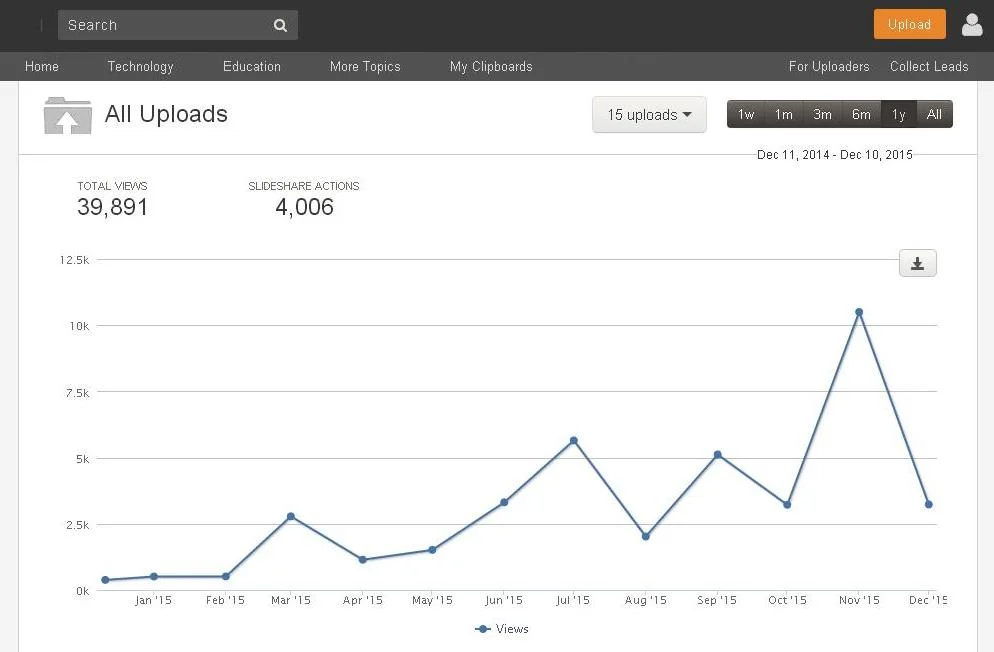Select the 1m time range
The width and height of the screenshot is (994, 652).
[x=784, y=114]
